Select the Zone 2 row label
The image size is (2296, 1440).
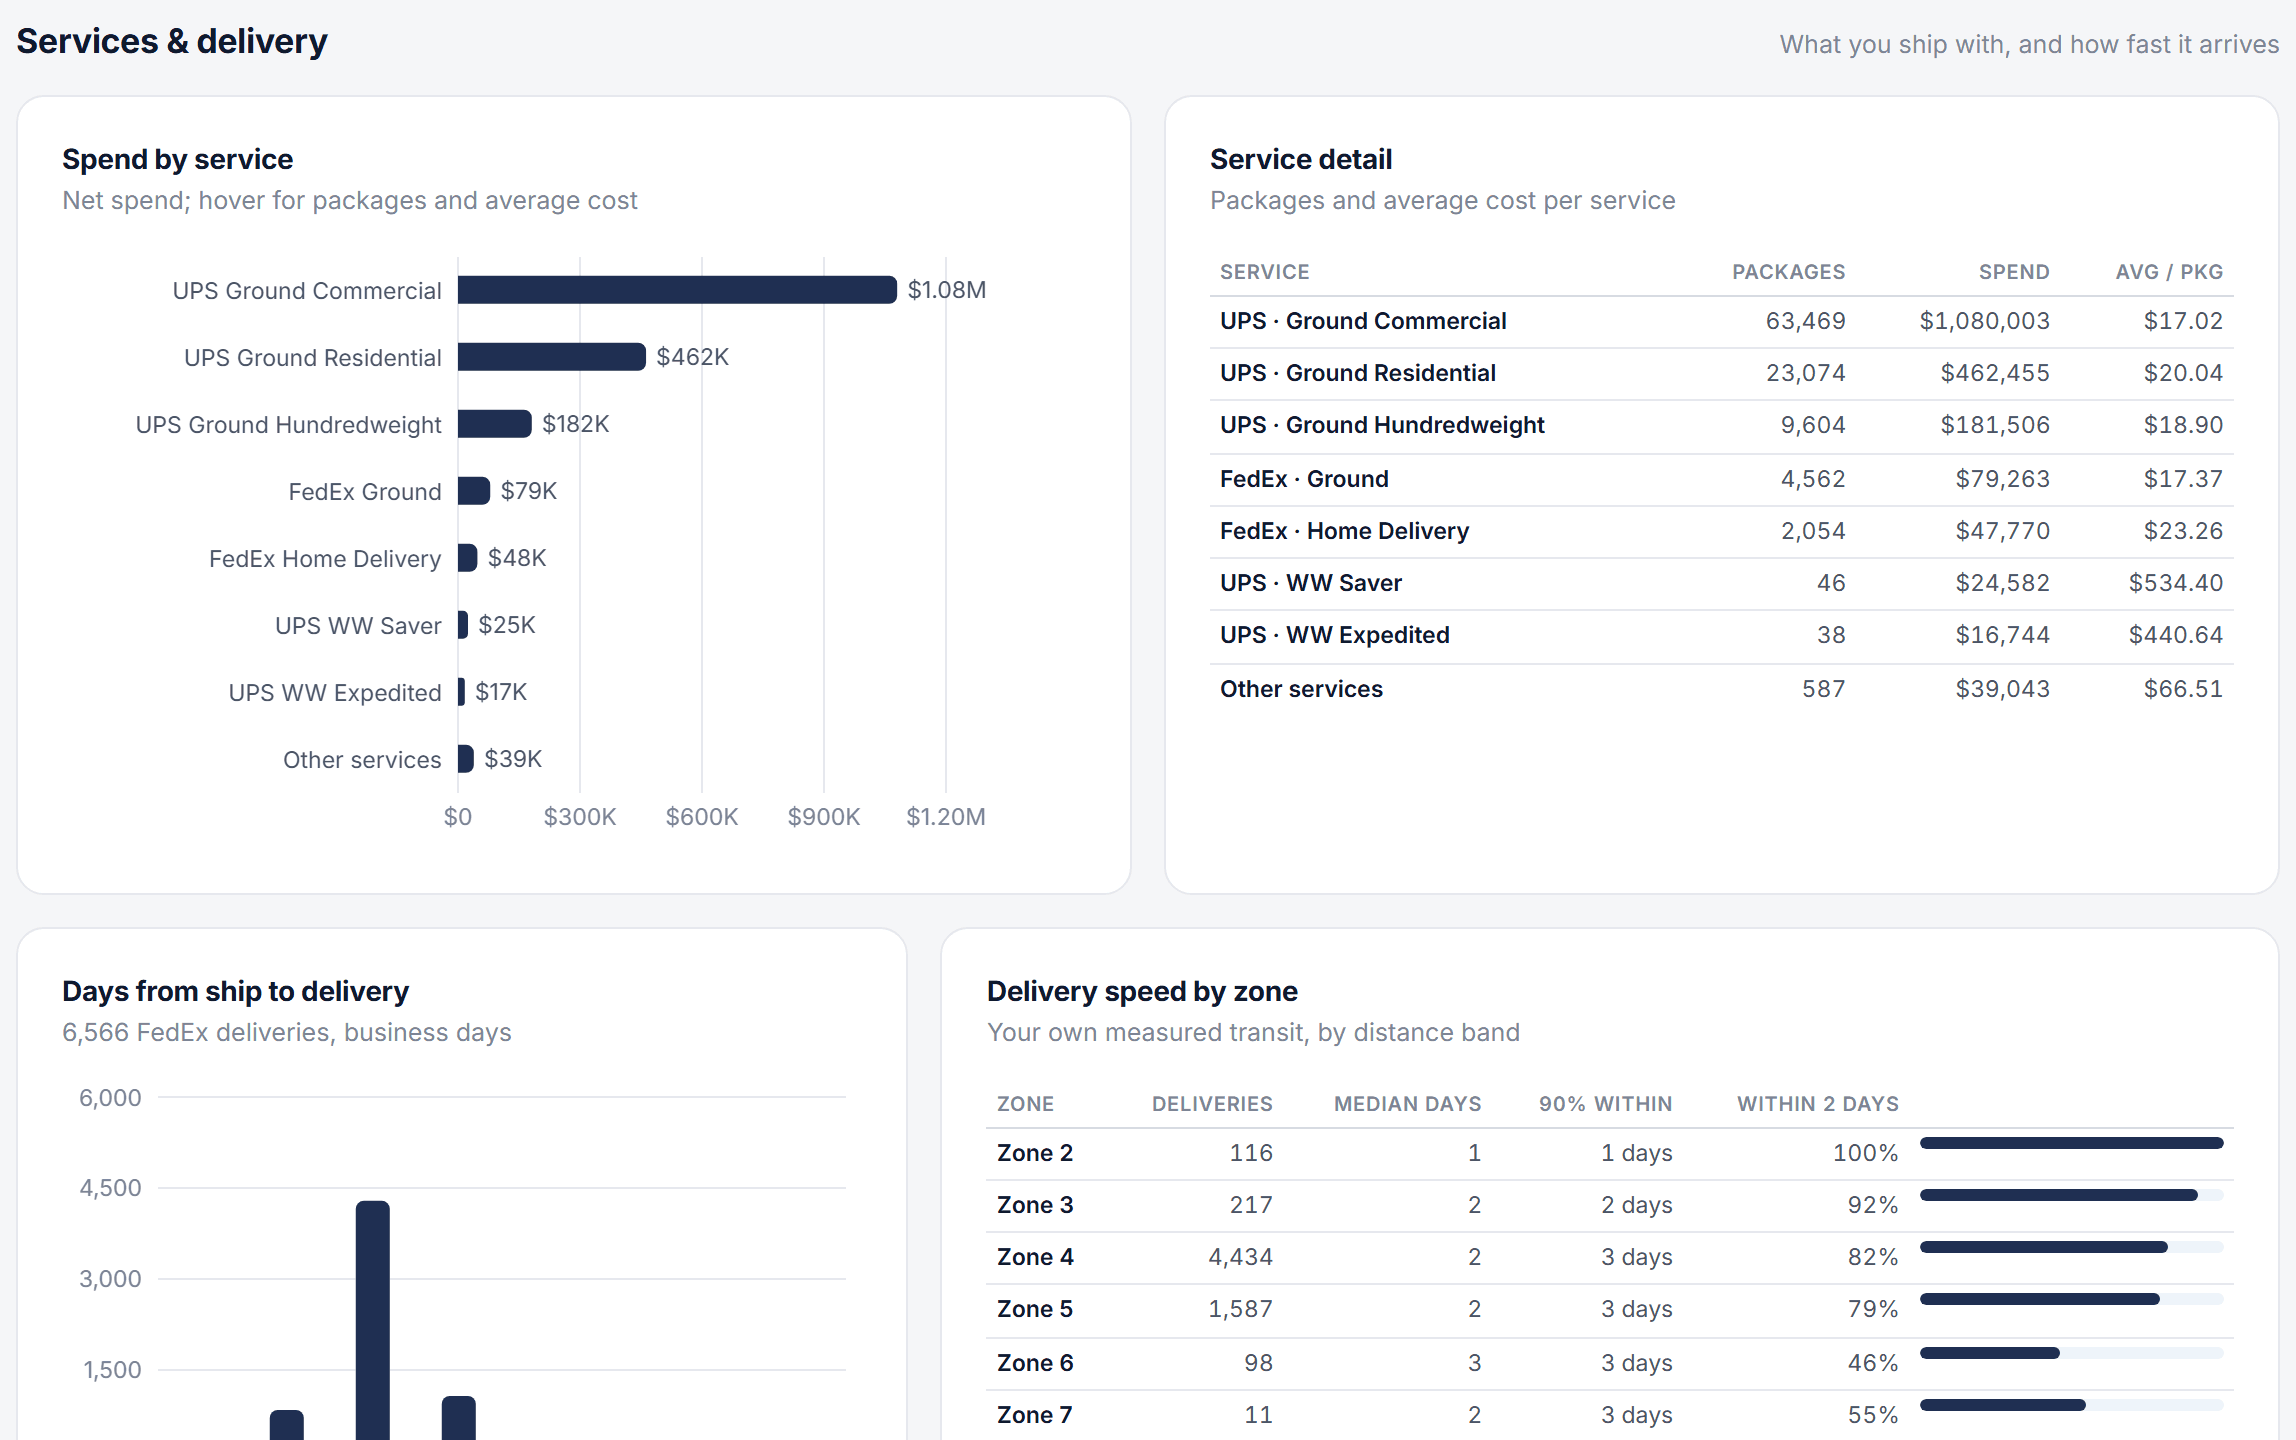[1034, 1153]
